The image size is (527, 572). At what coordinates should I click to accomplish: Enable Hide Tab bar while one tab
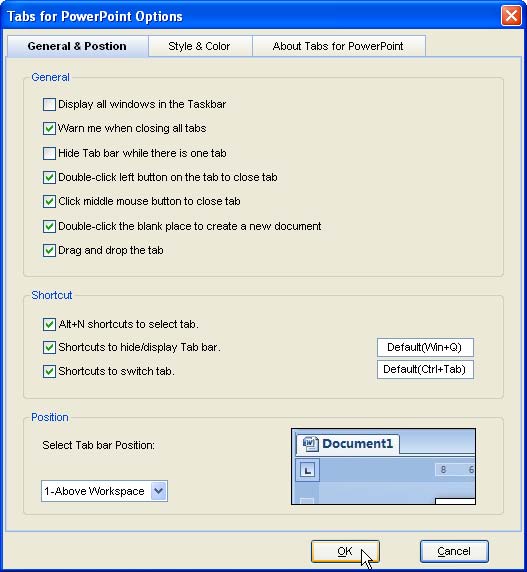49,153
